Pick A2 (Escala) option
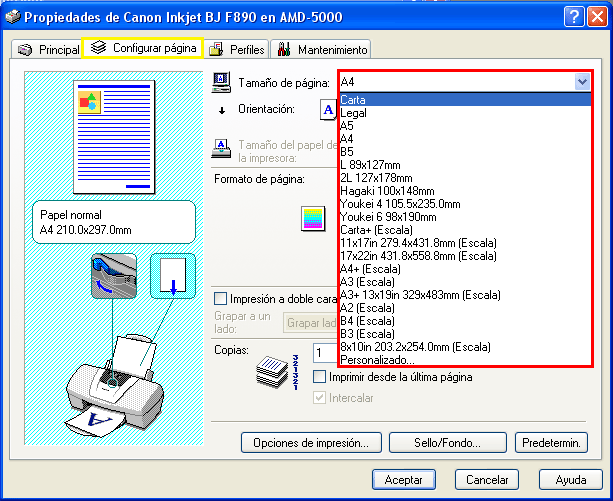The image size is (613, 501). 465,308
